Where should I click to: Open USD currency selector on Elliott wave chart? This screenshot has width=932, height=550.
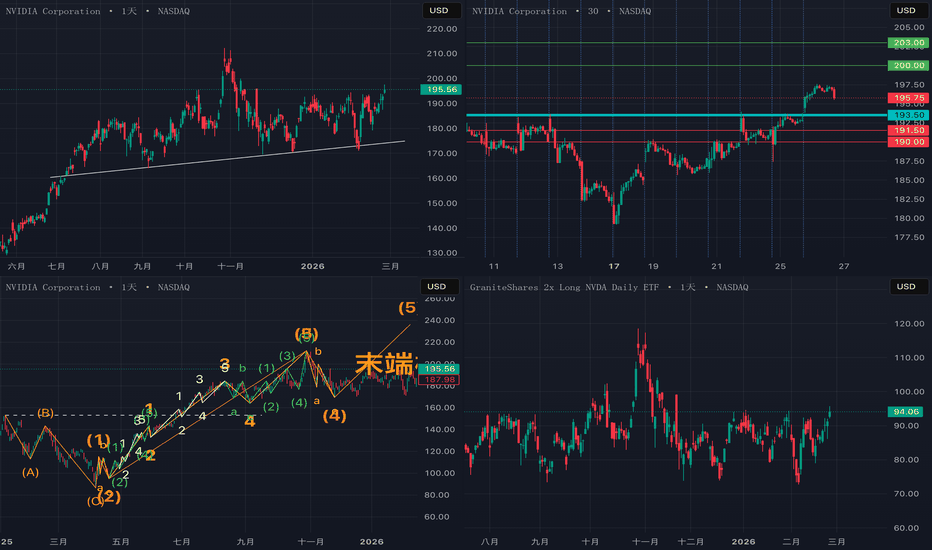click(439, 287)
